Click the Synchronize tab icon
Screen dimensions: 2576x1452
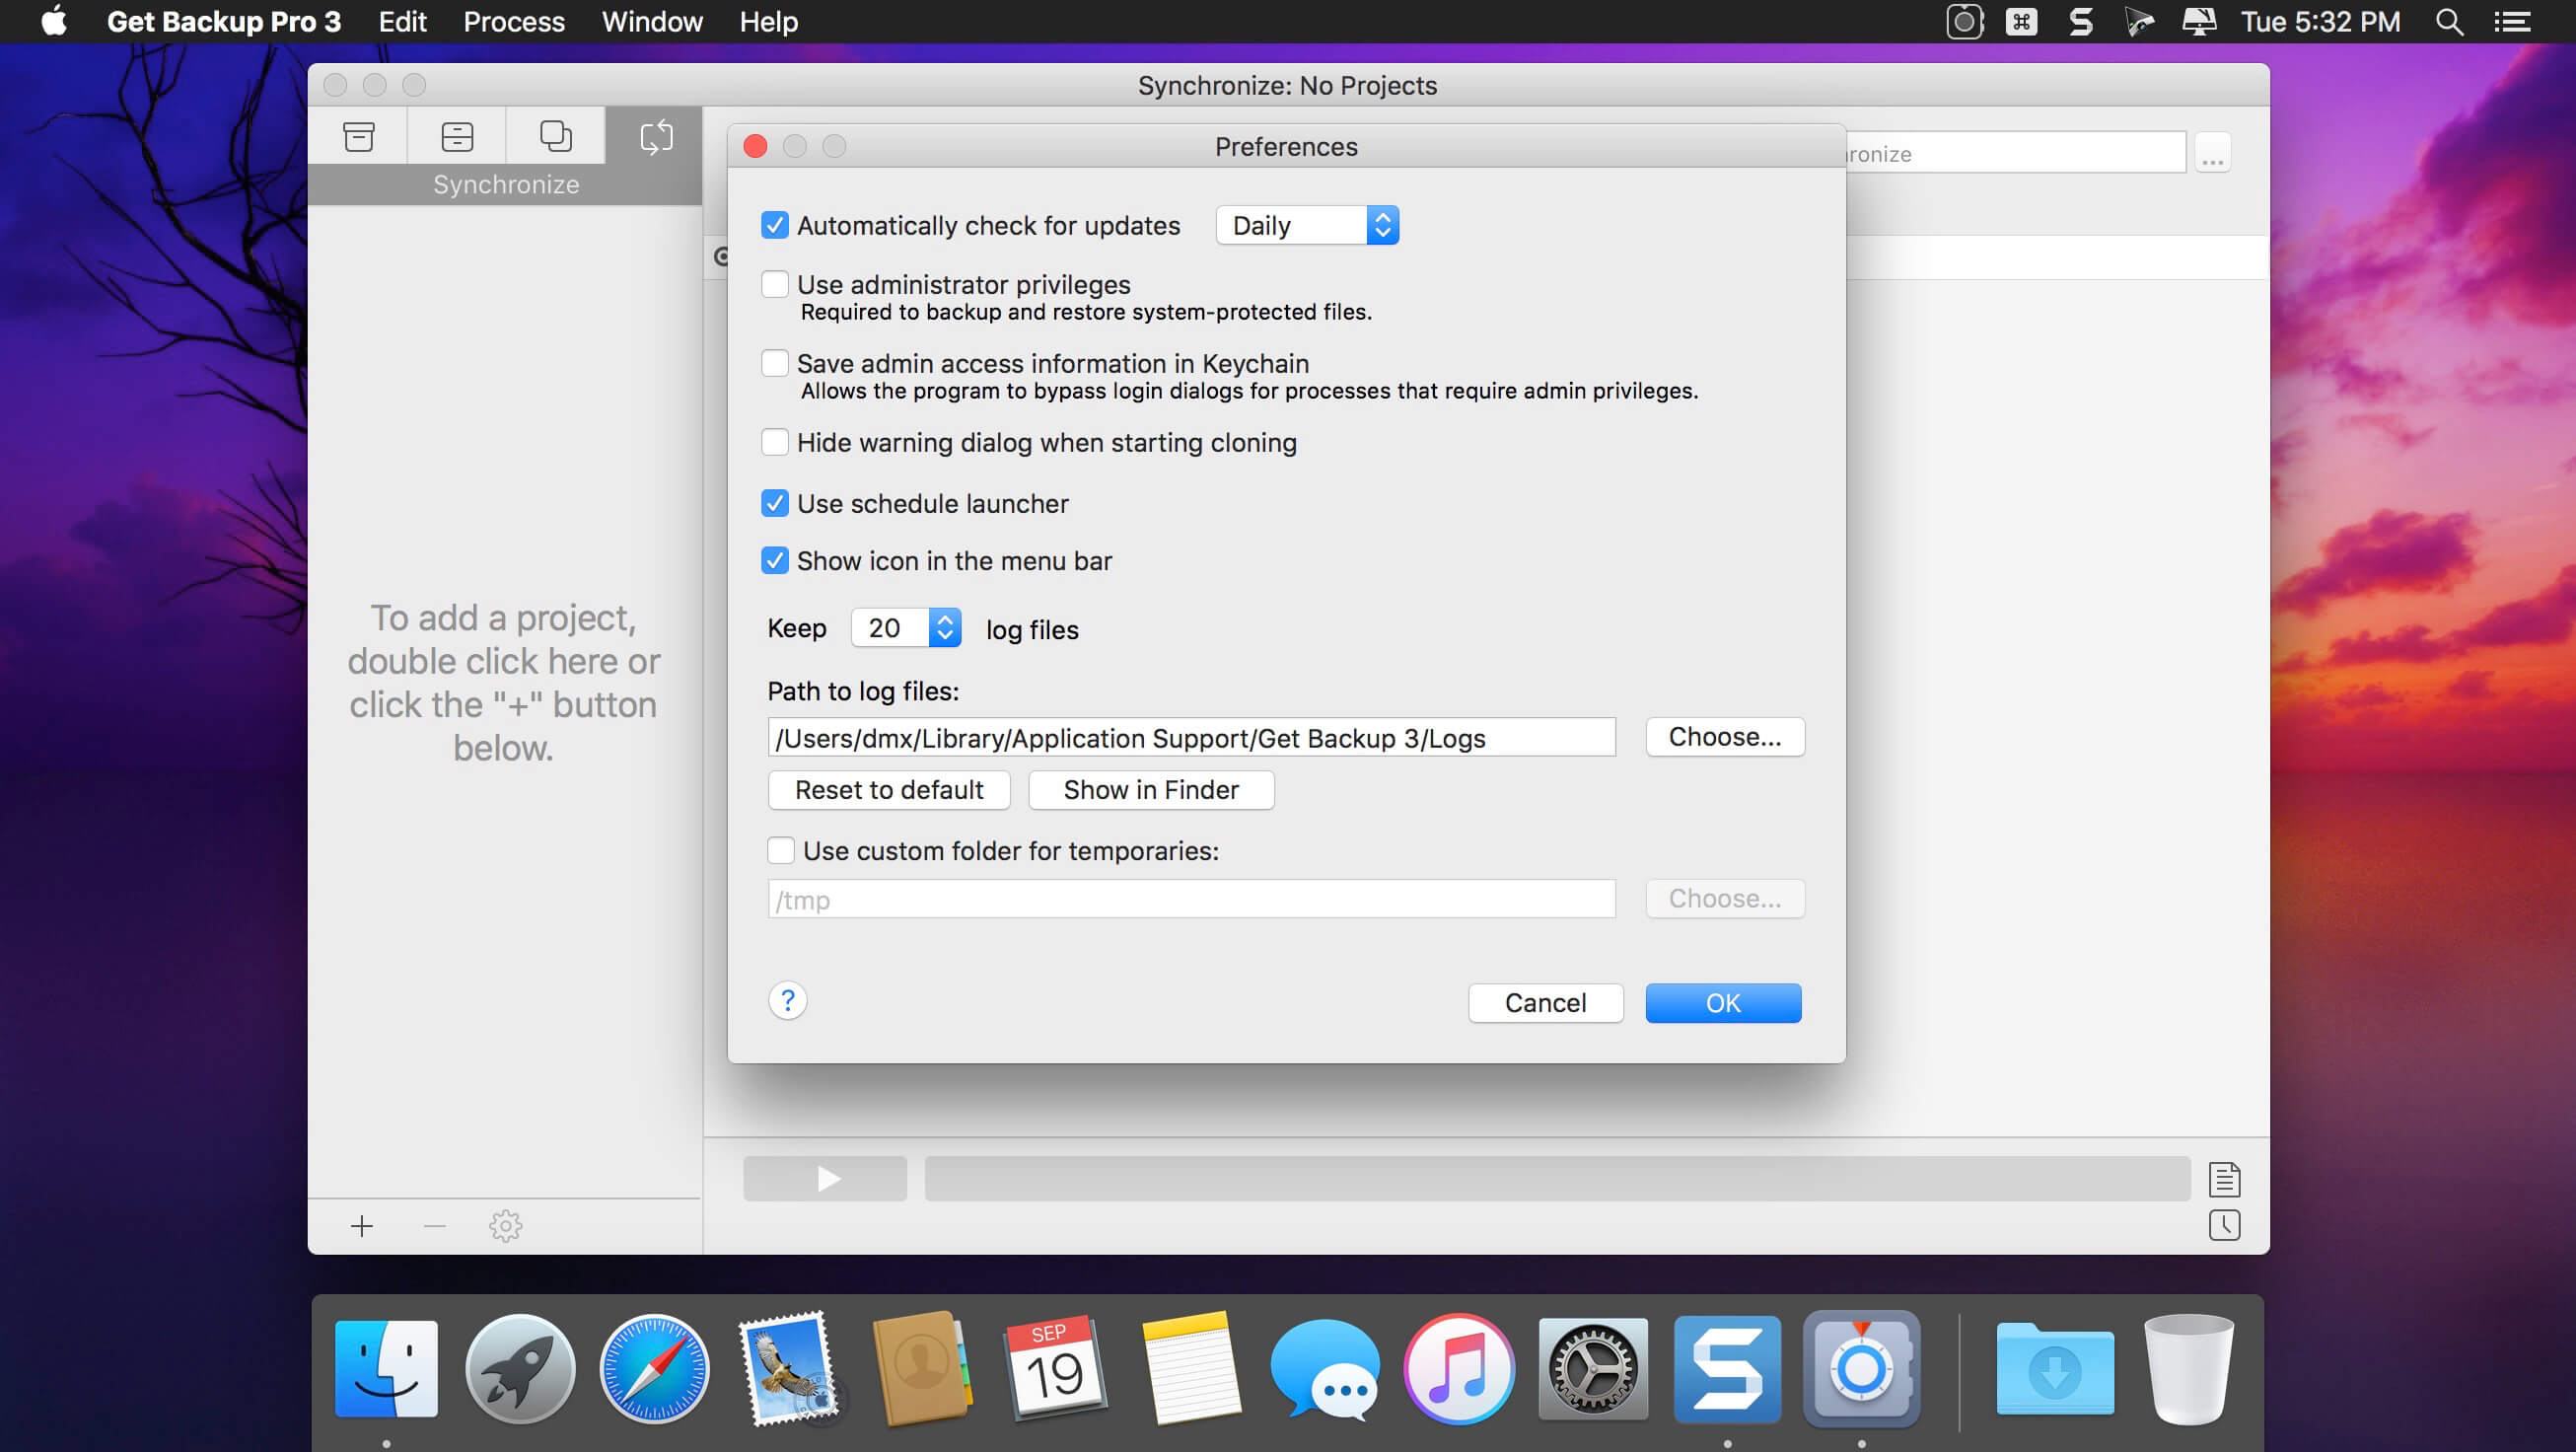[x=655, y=136]
